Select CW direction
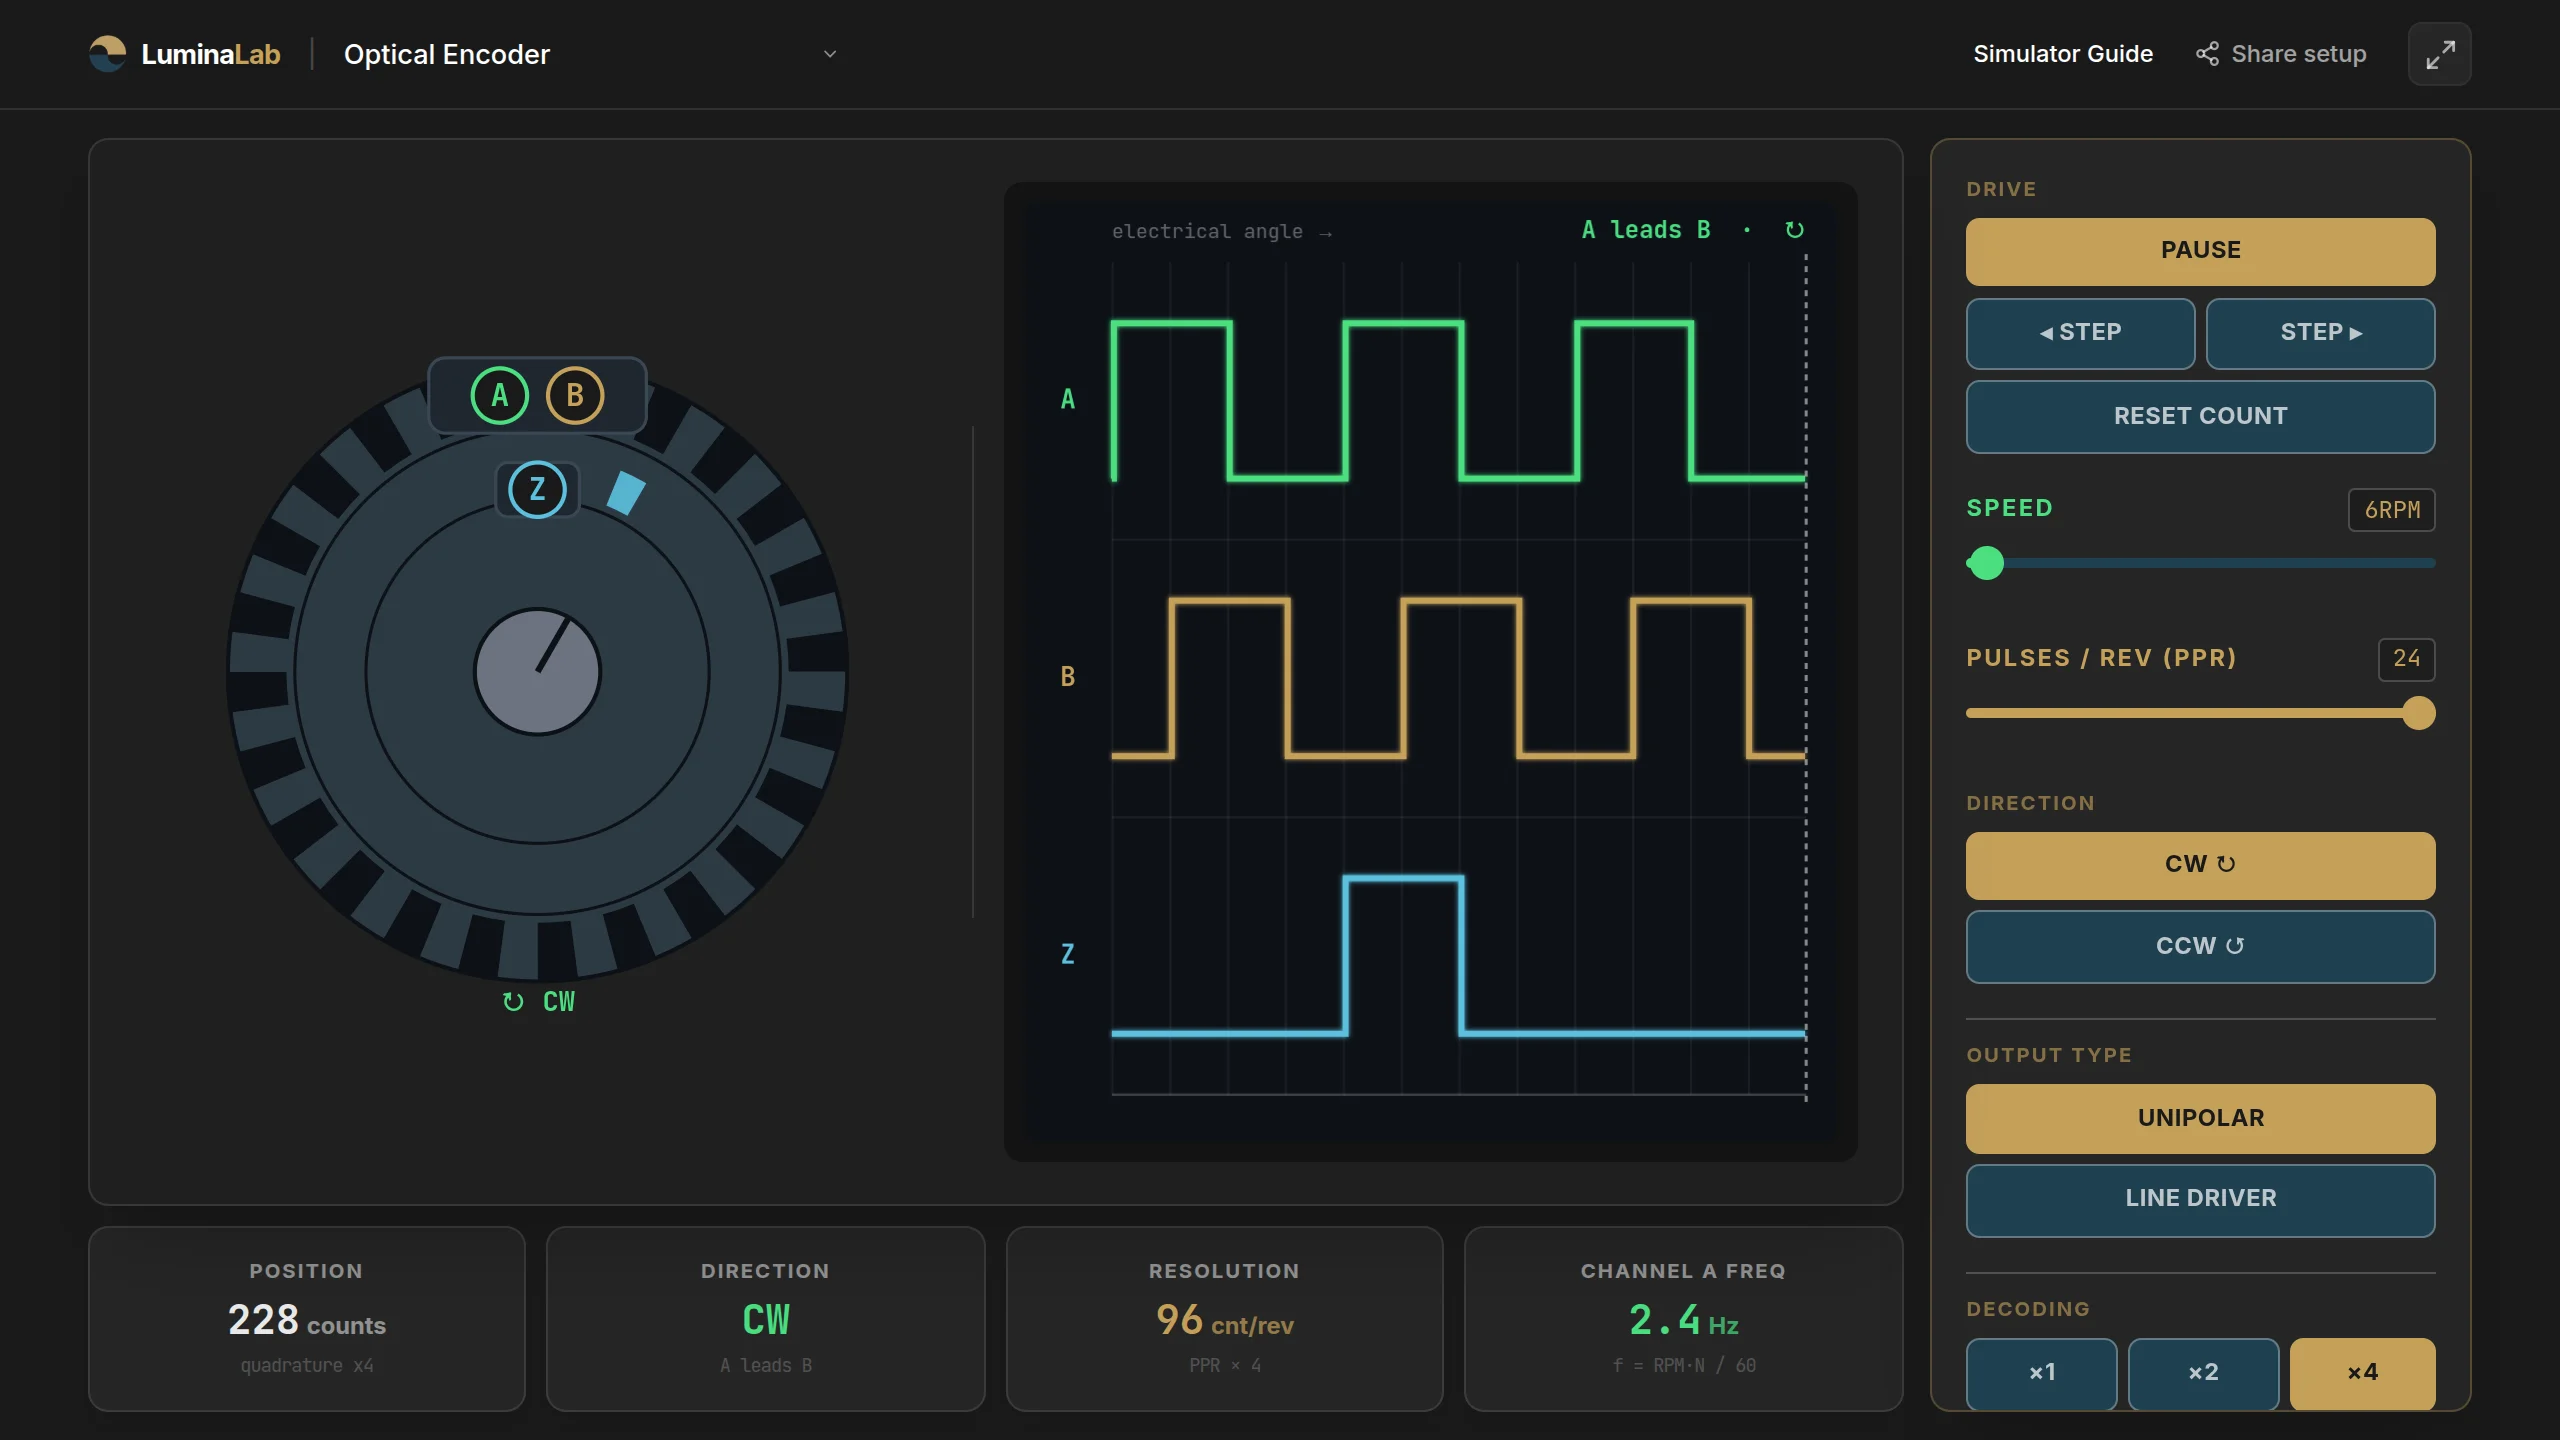 click(2200, 865)
